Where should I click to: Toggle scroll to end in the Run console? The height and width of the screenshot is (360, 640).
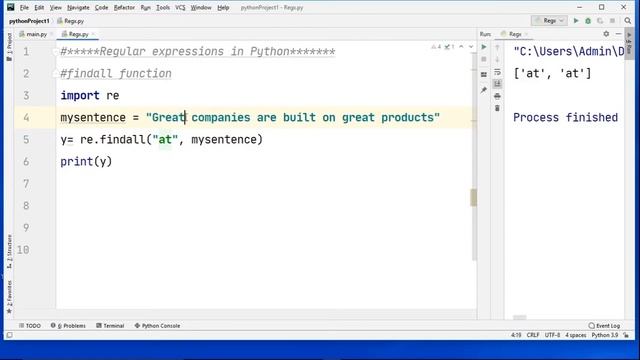tap(497, 84)
